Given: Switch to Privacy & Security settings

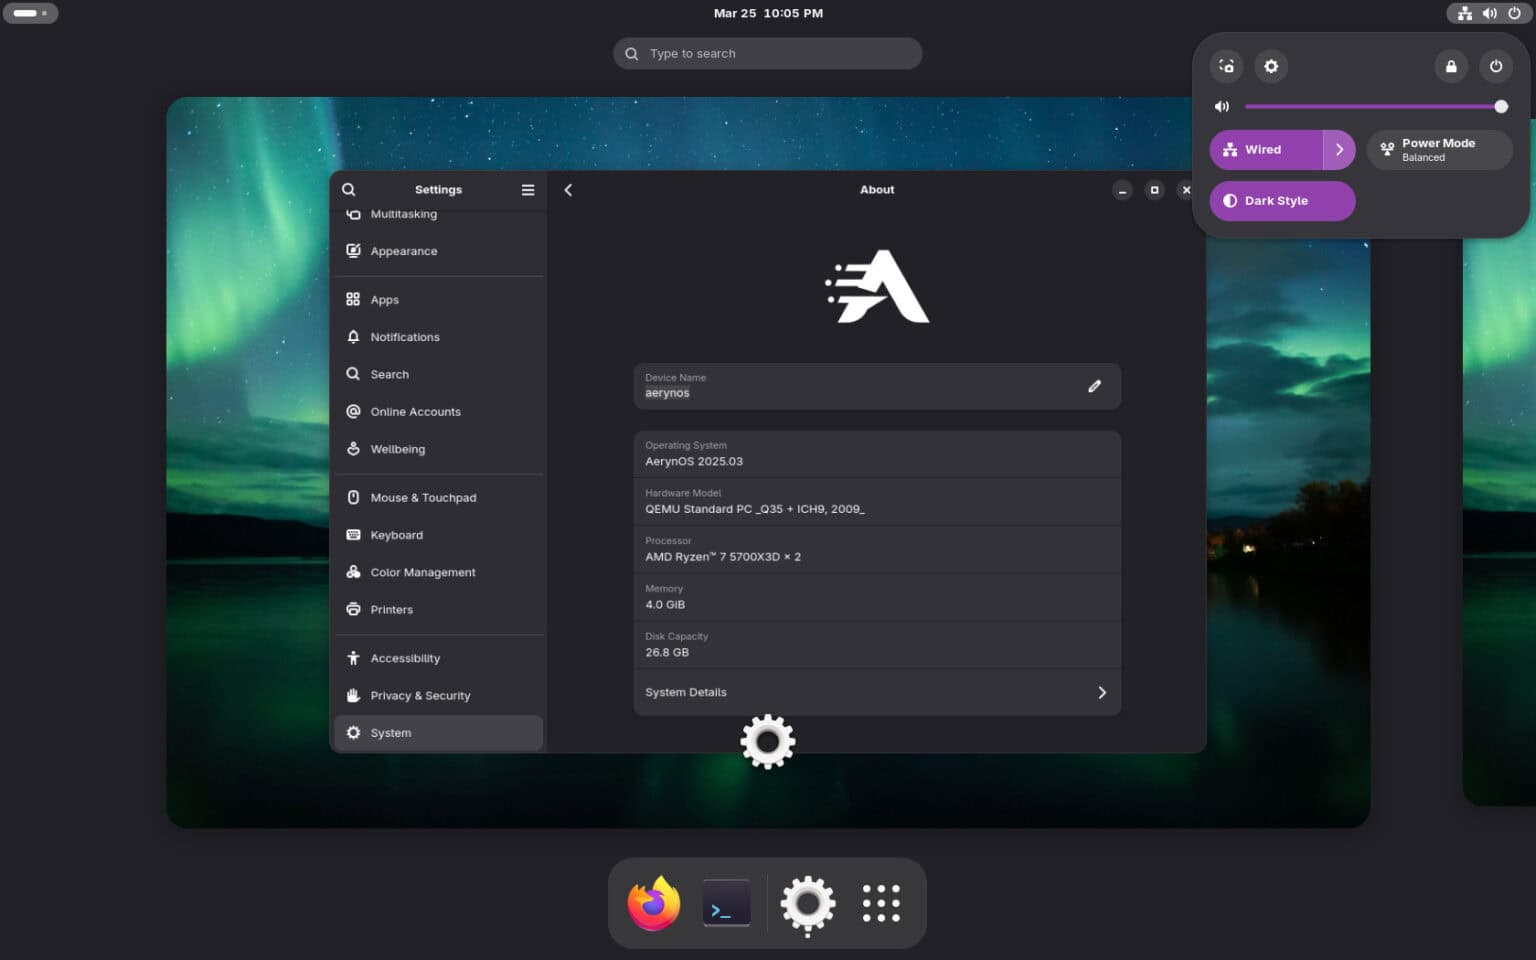Looking at the screenshot, I should 420,695.
